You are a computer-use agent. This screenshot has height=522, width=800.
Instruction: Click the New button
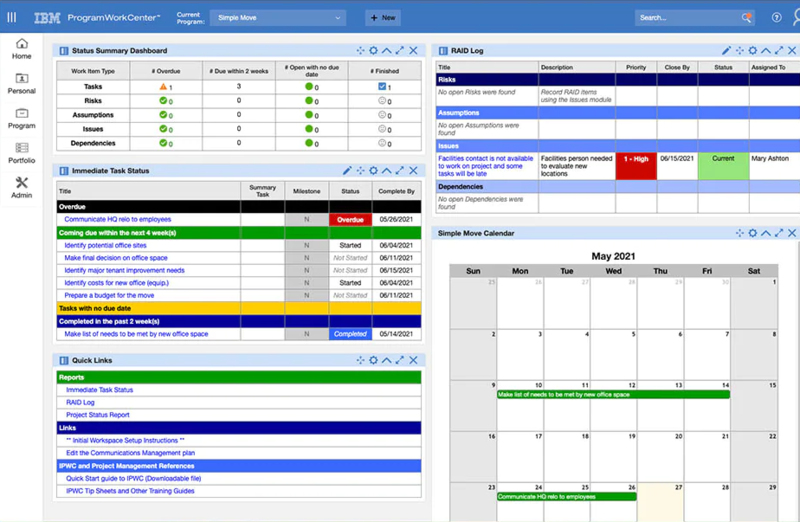tap(383, 17)
